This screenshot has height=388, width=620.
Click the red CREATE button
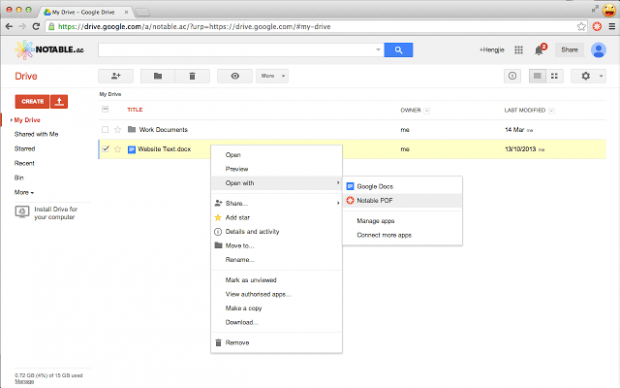click(32, 102)
